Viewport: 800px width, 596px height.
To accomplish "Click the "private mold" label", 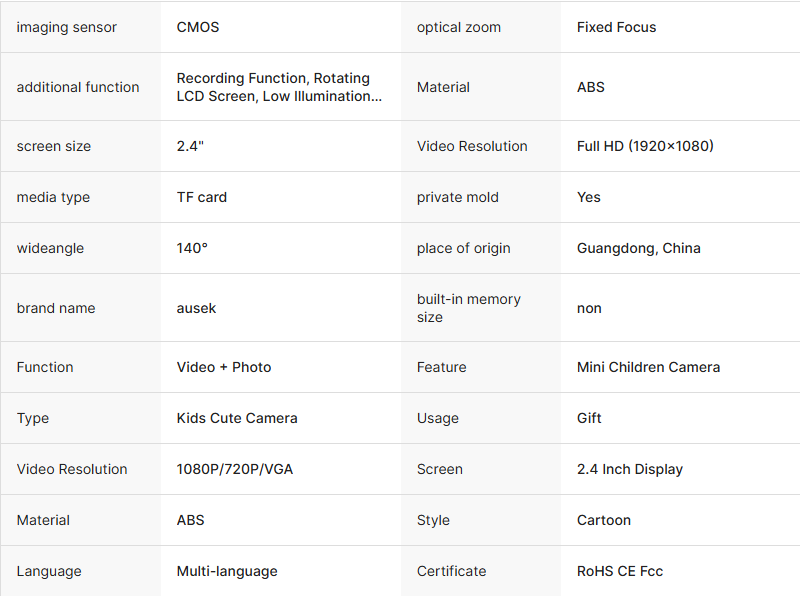I will 457,197.
